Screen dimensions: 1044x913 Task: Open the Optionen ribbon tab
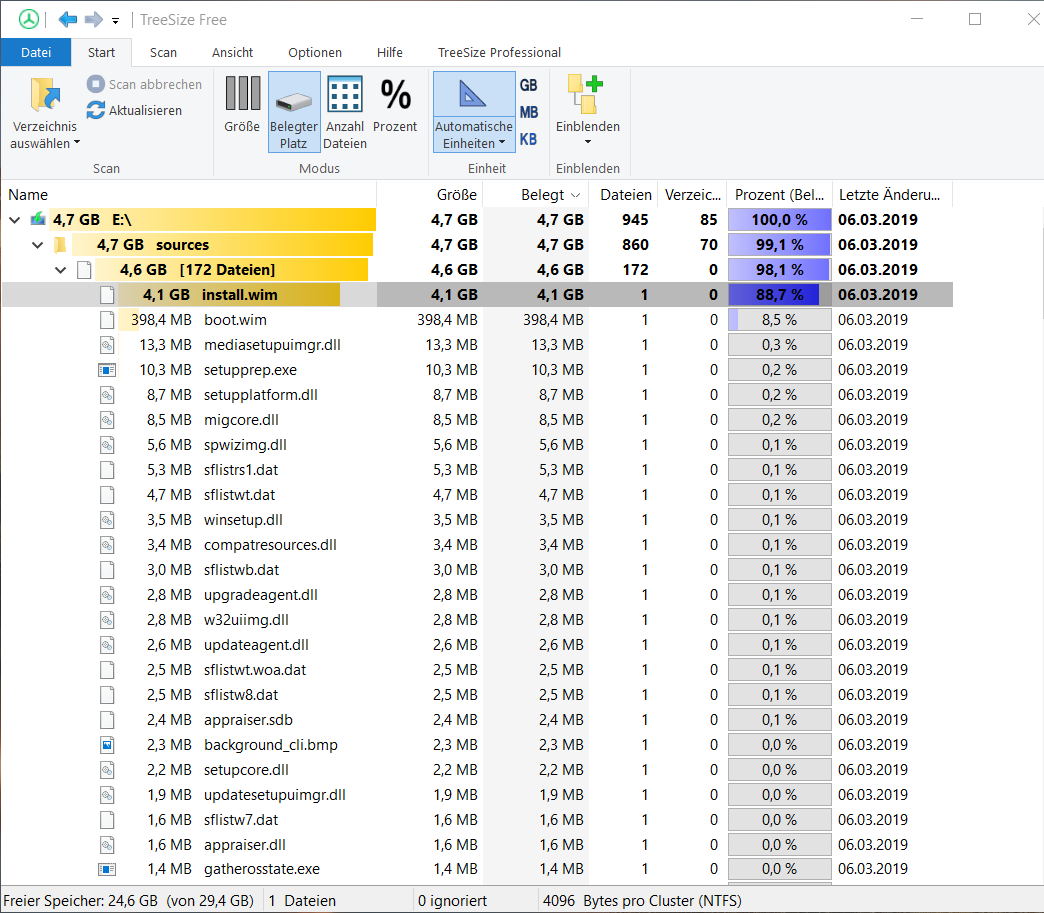pyautogui.click(x=315, y=52)
